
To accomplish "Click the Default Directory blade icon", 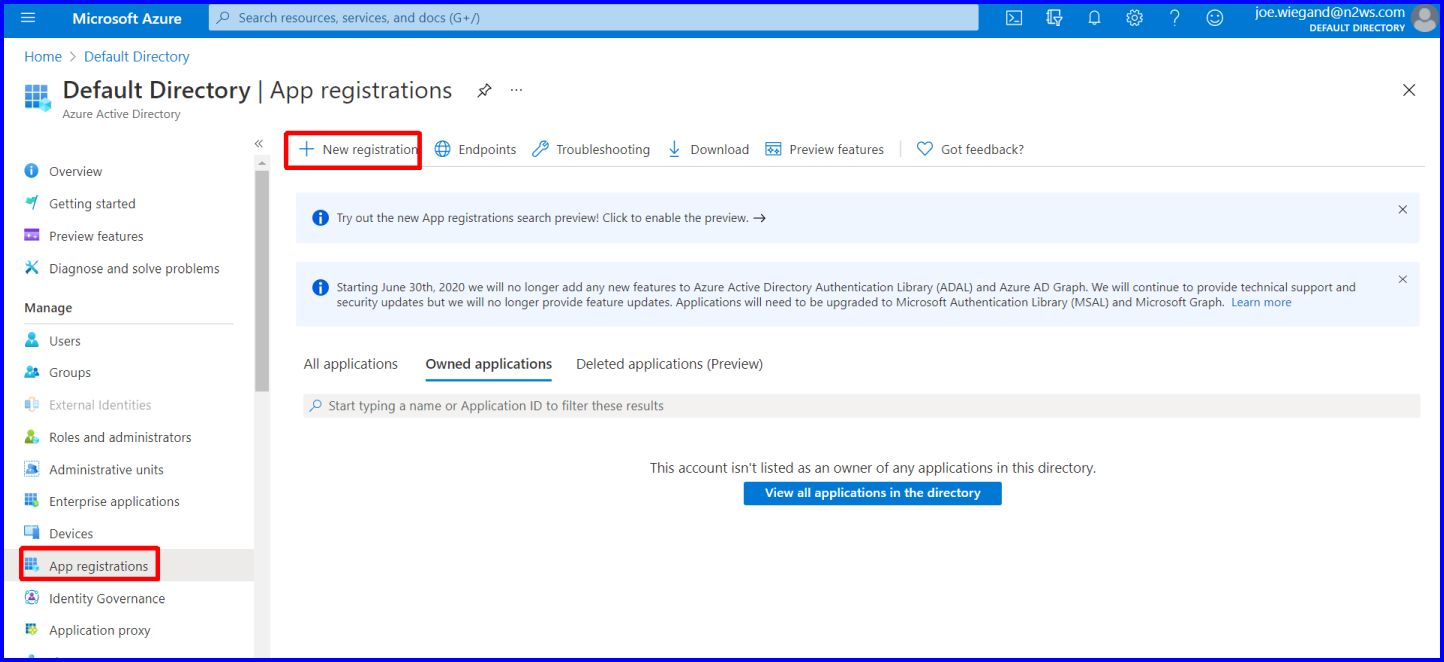I will 37,97.
